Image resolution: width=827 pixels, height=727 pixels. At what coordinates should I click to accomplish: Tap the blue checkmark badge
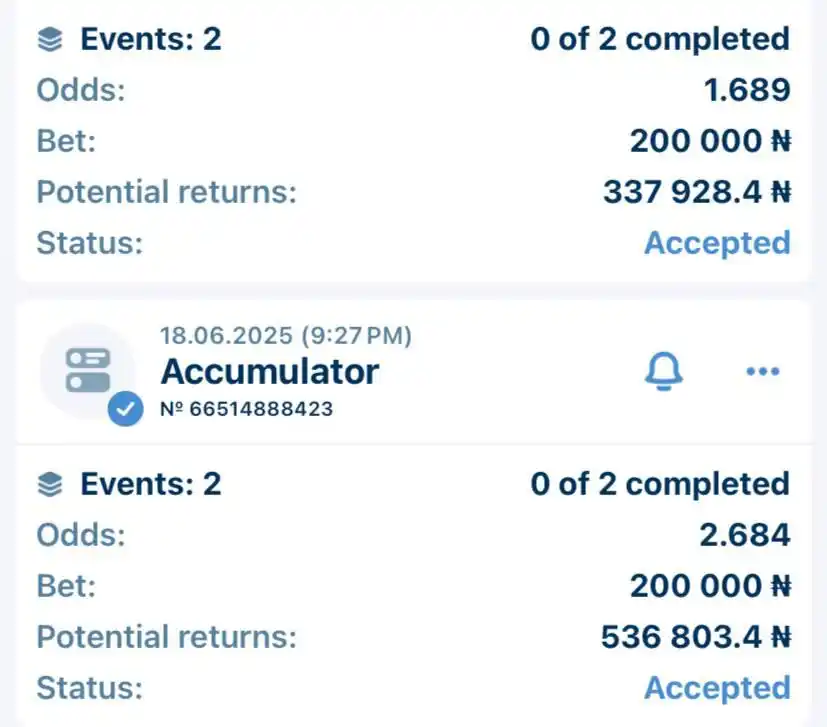[x=126, y=409]
